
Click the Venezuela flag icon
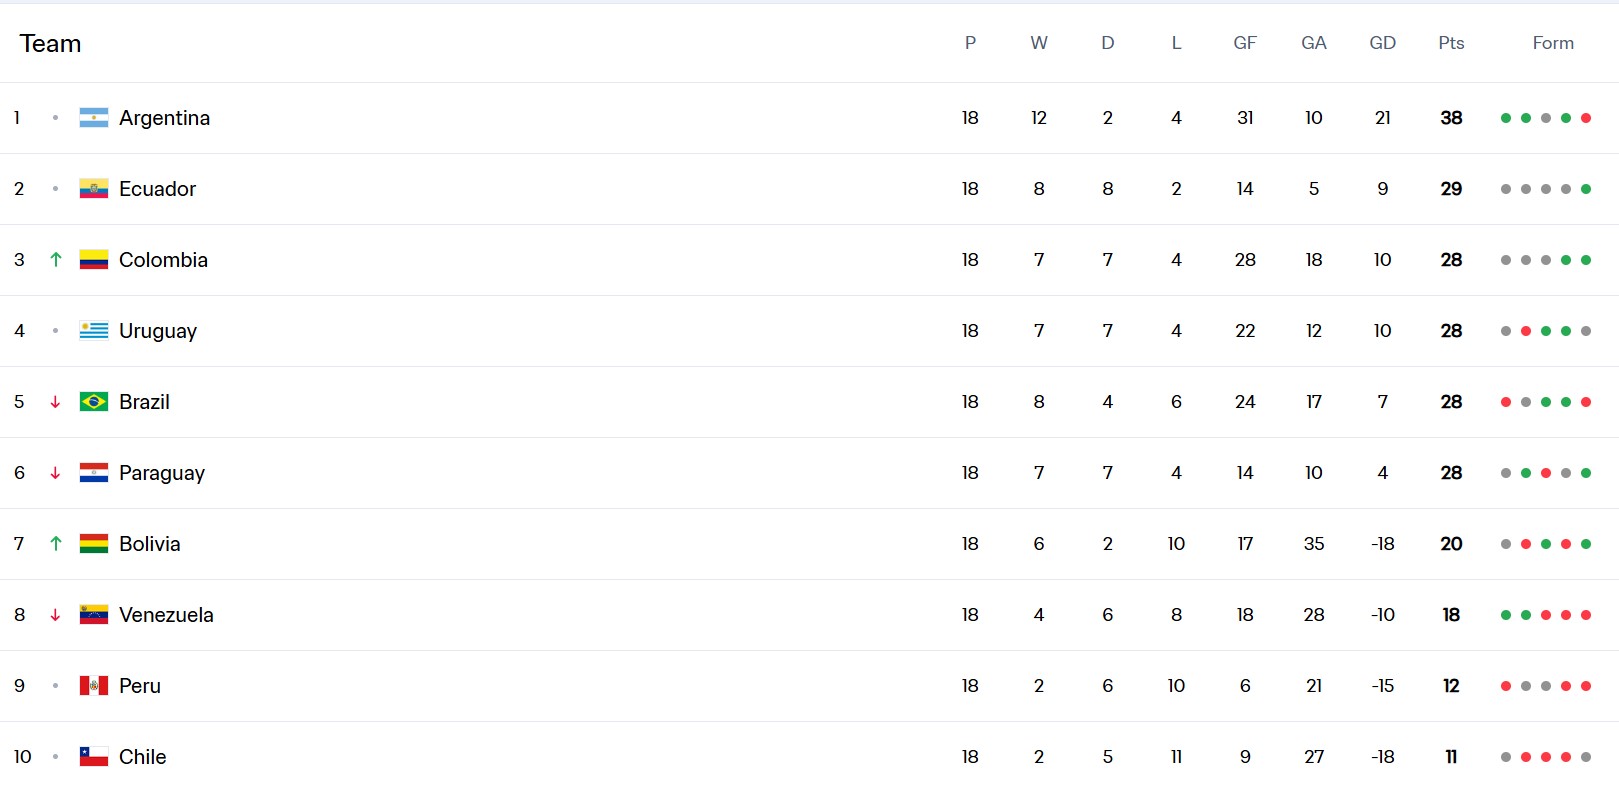[94, 615]
